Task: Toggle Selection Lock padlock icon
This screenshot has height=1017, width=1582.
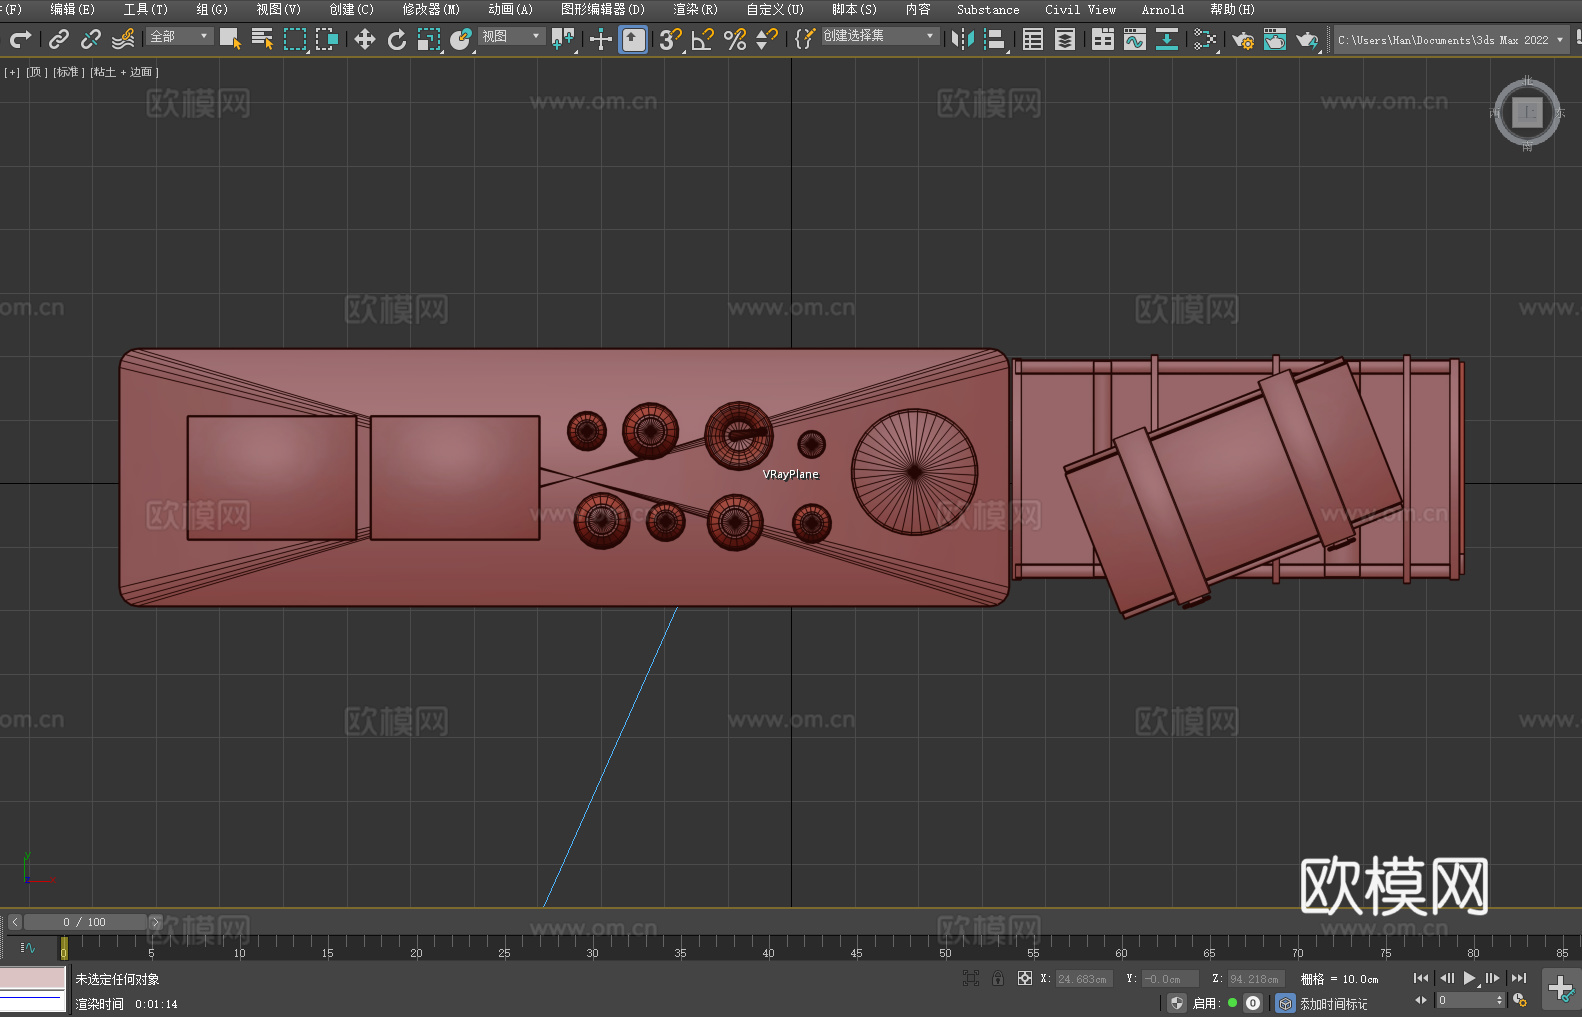Action: (998, 978)
